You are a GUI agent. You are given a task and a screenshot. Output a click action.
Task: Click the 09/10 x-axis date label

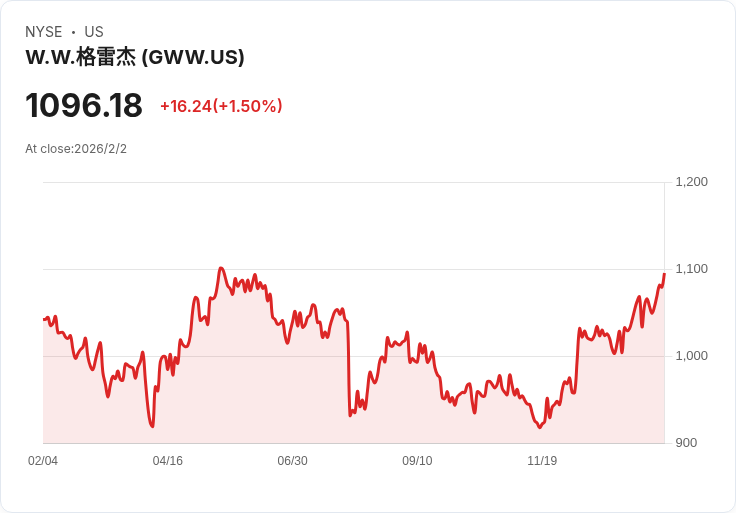coord(417,460)
